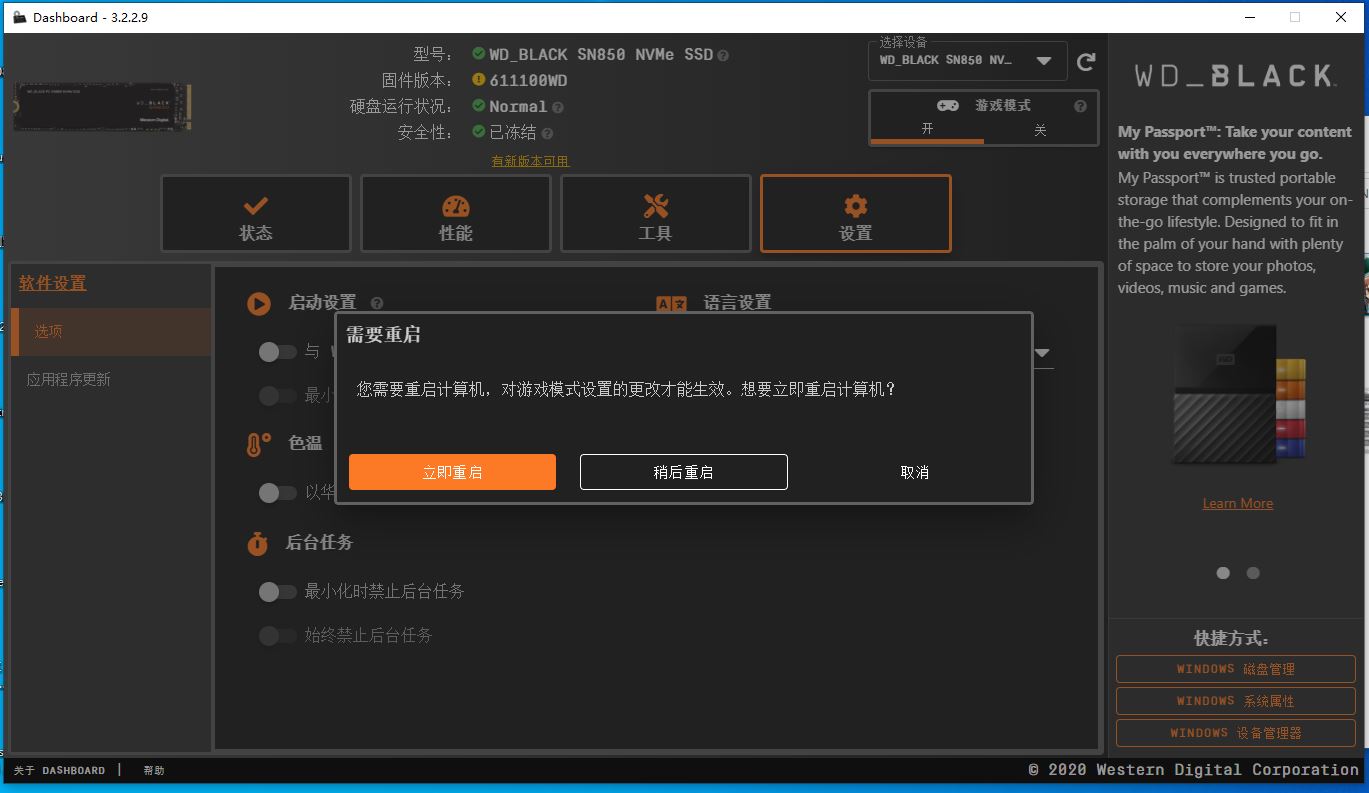Enable the 最小化时禁止后台任务 toggle
This screenshot has height=793, width=1369.
[278, 592]
